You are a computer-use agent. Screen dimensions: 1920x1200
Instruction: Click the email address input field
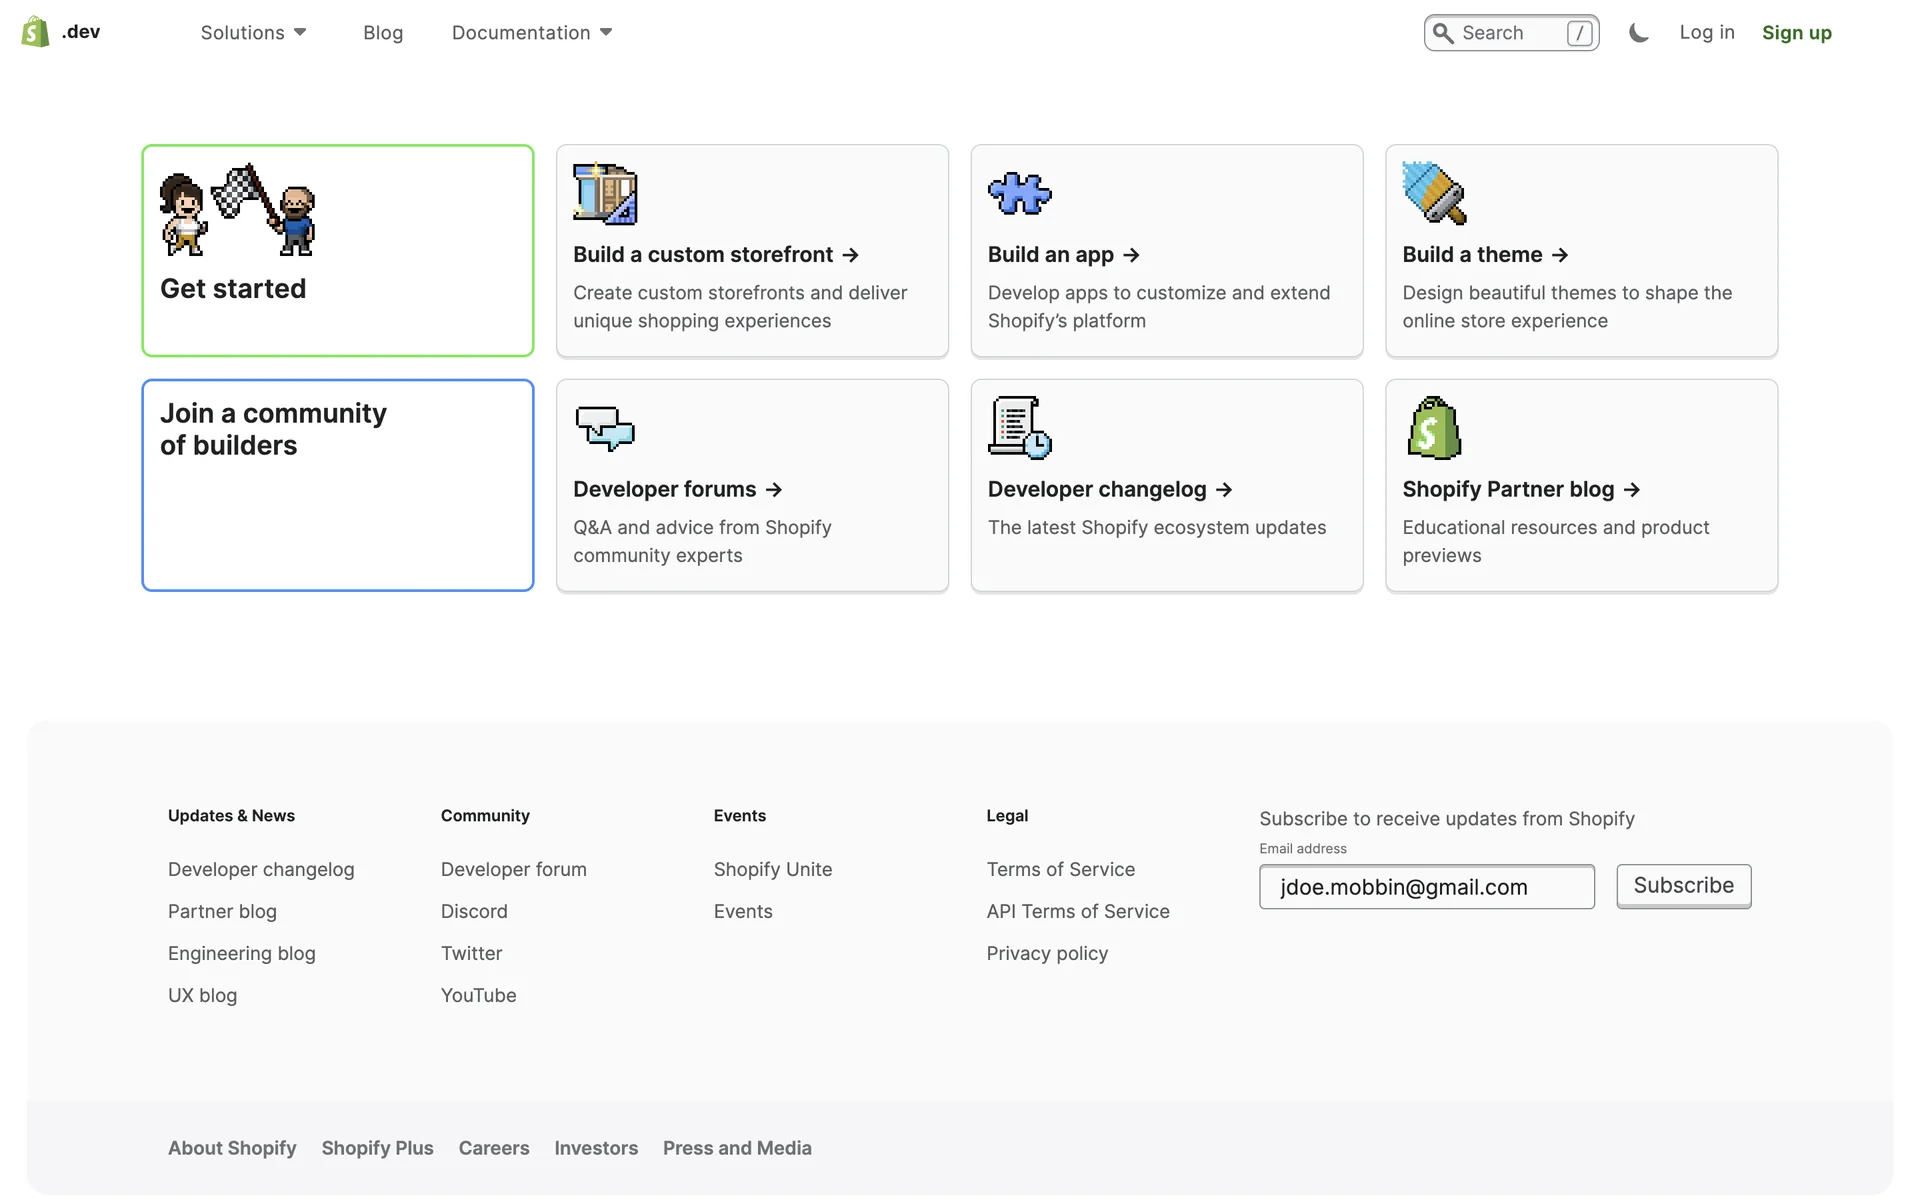point(1426,887)
